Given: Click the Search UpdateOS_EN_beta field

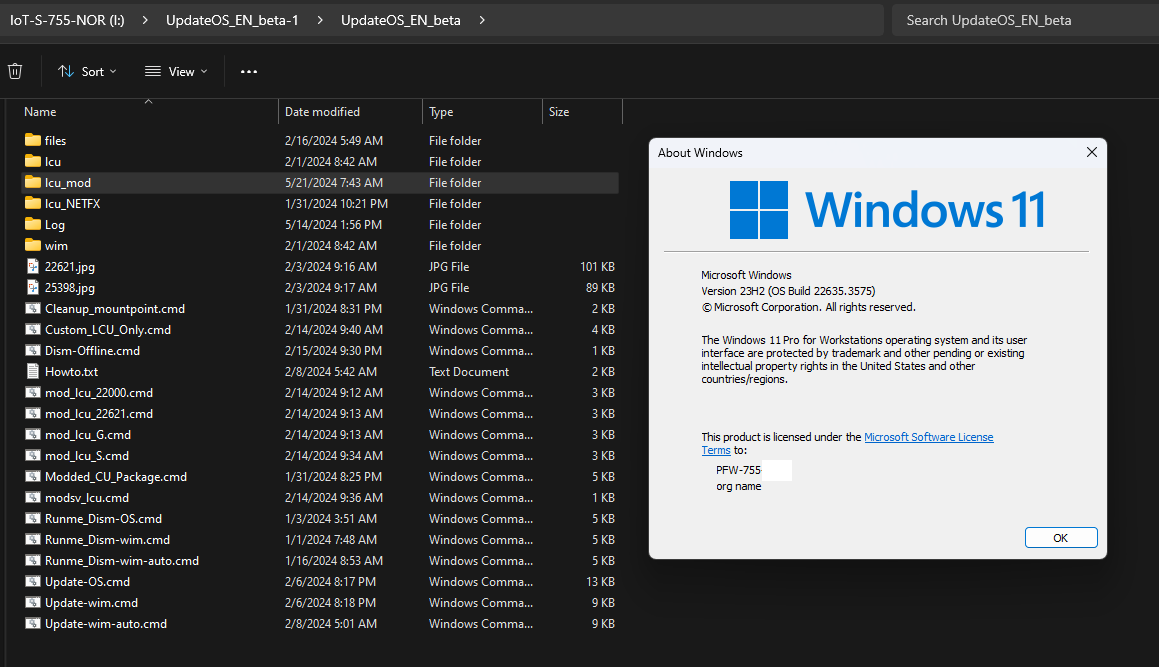Looking at the screenshot, I should (1025, 20).
